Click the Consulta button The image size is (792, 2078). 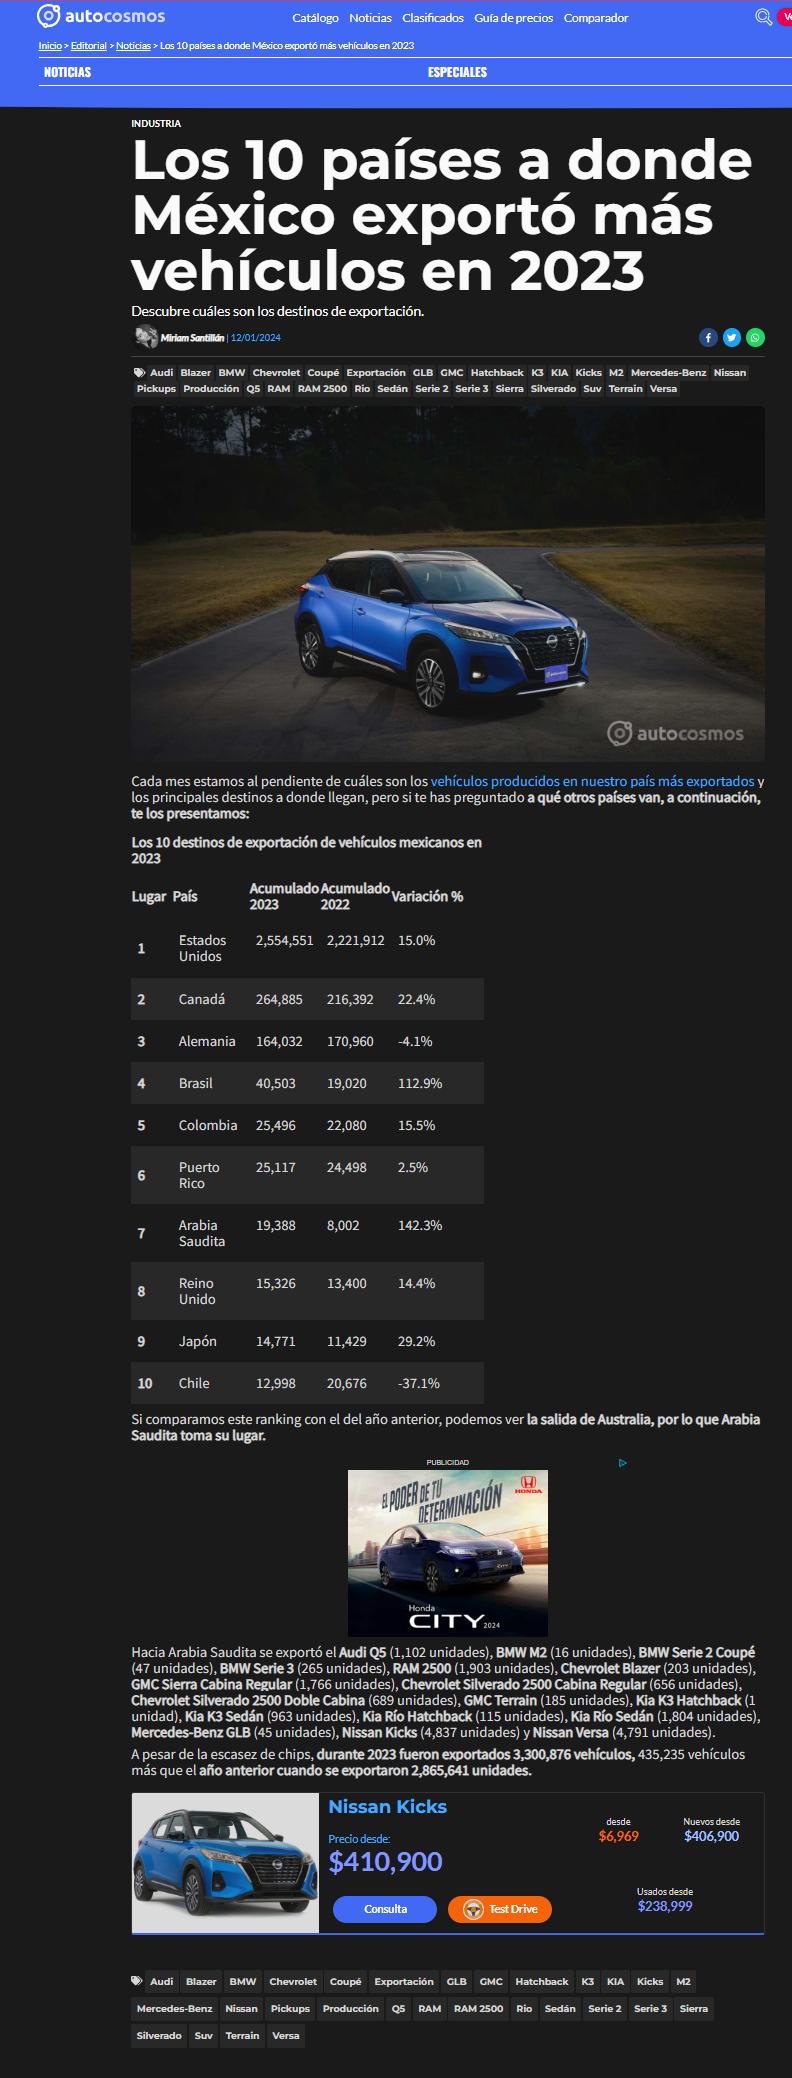pos(385,1909)
